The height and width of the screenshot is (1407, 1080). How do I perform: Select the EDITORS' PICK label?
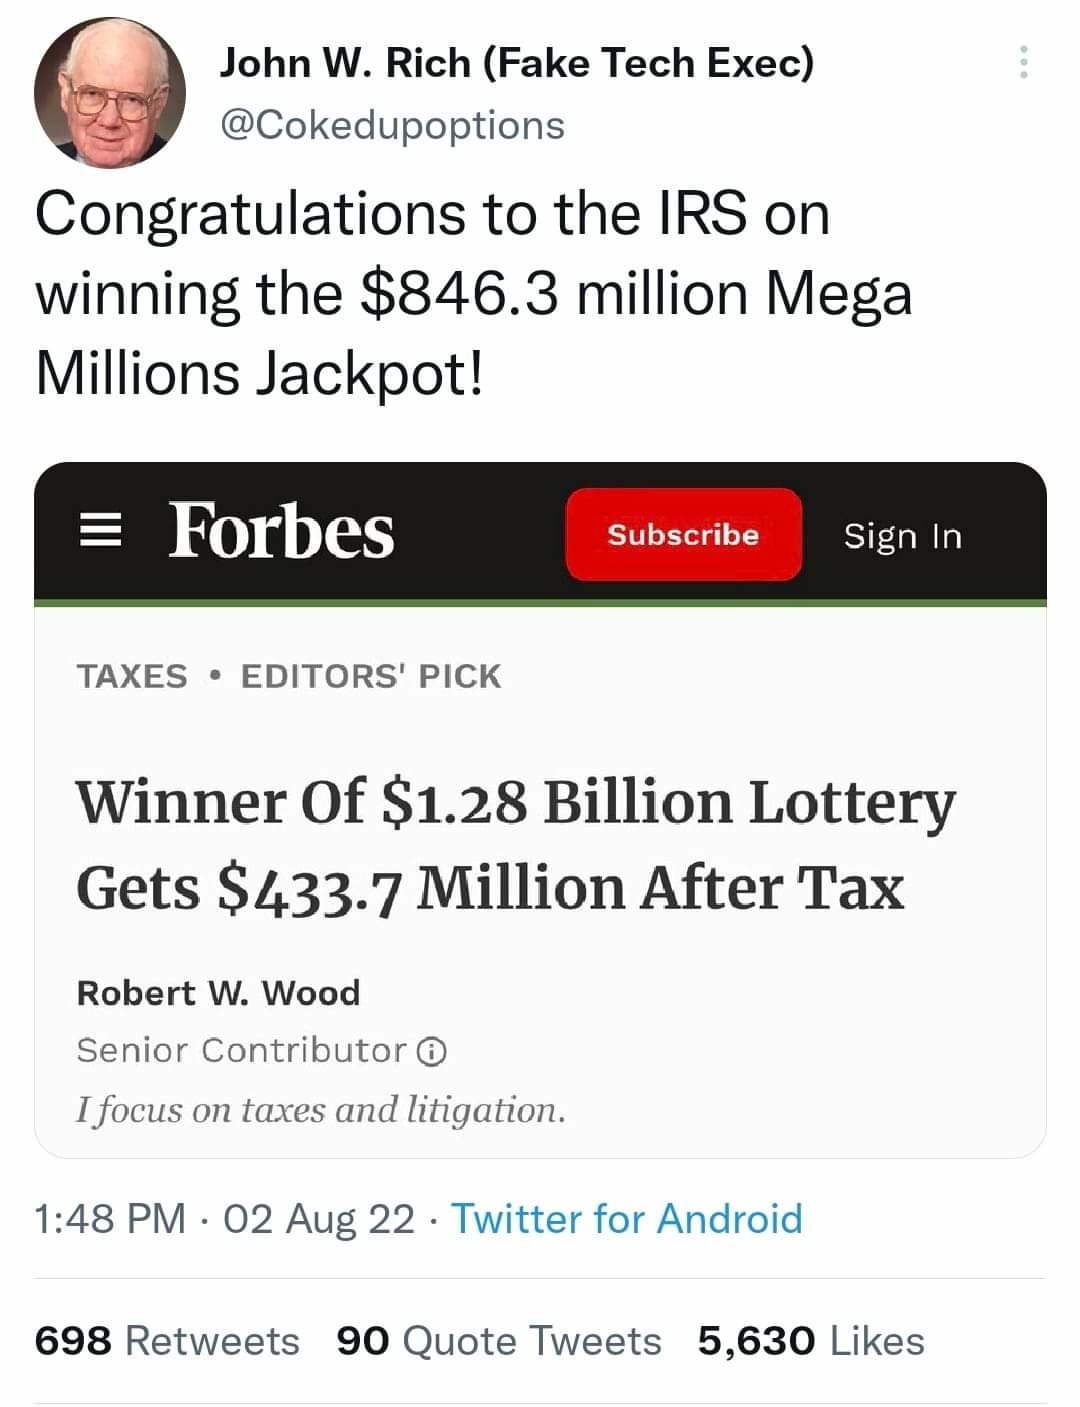(x=370, y=675)
